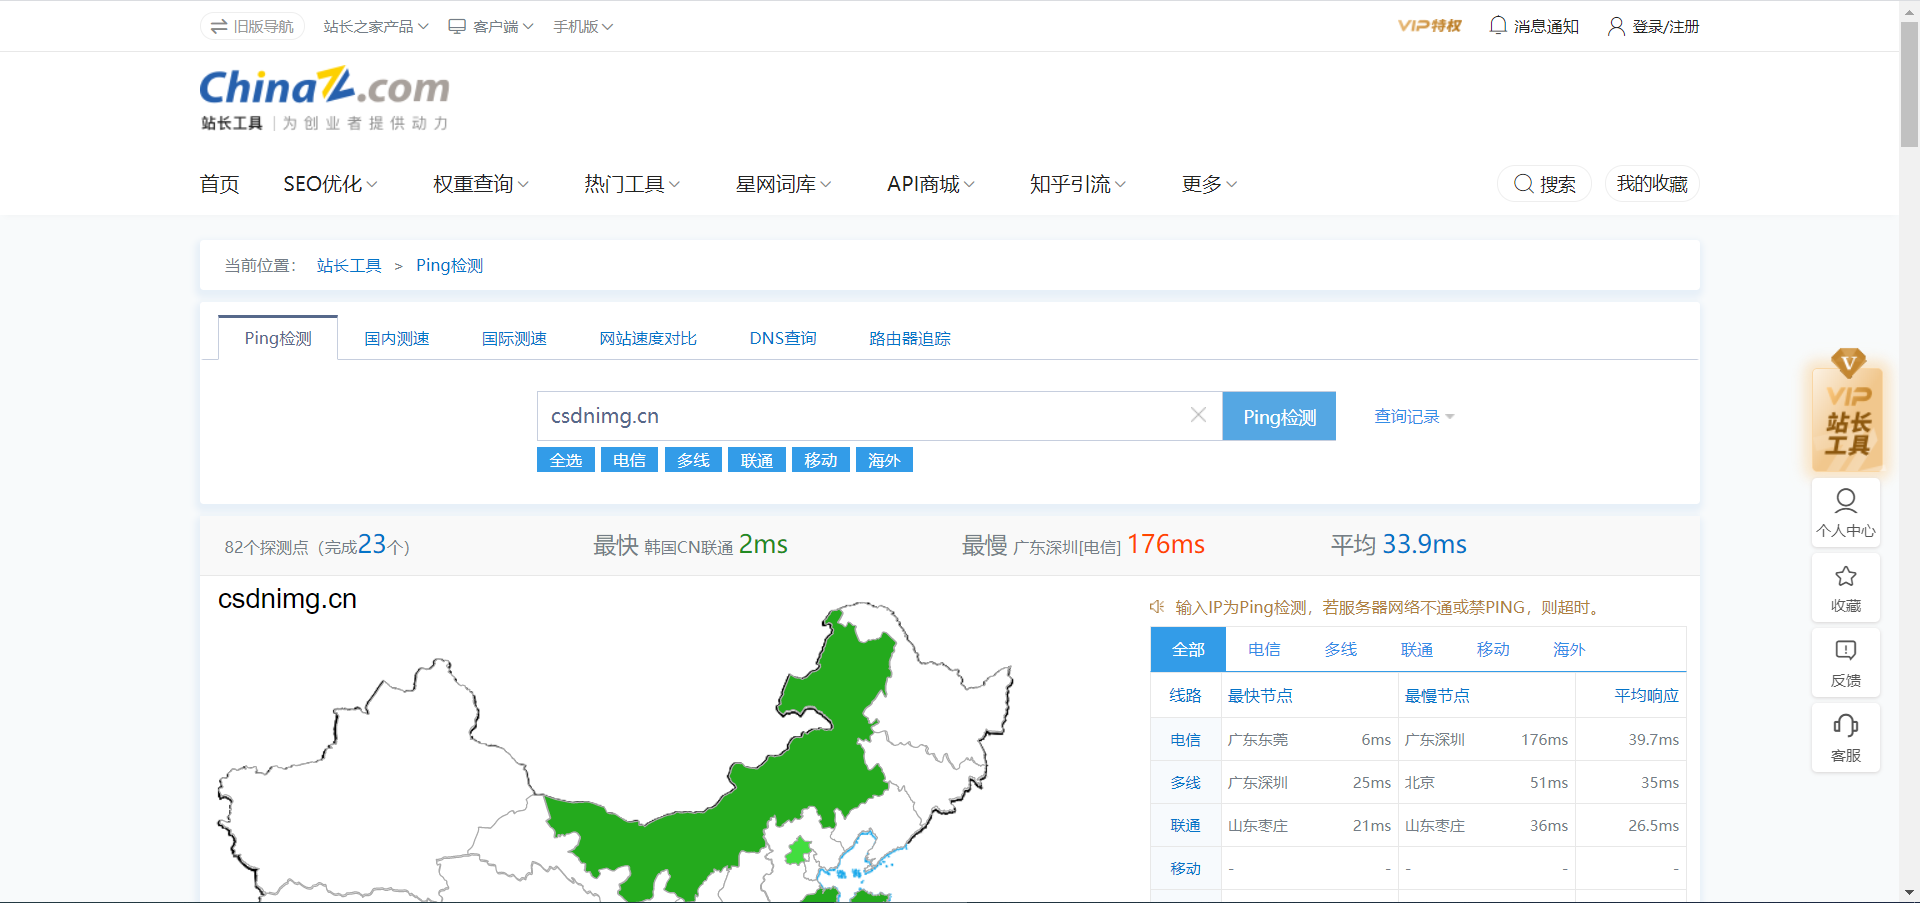Click the magnifier search icon
This screenshot has height=903, width=1920.
[x=1524, y=184]
